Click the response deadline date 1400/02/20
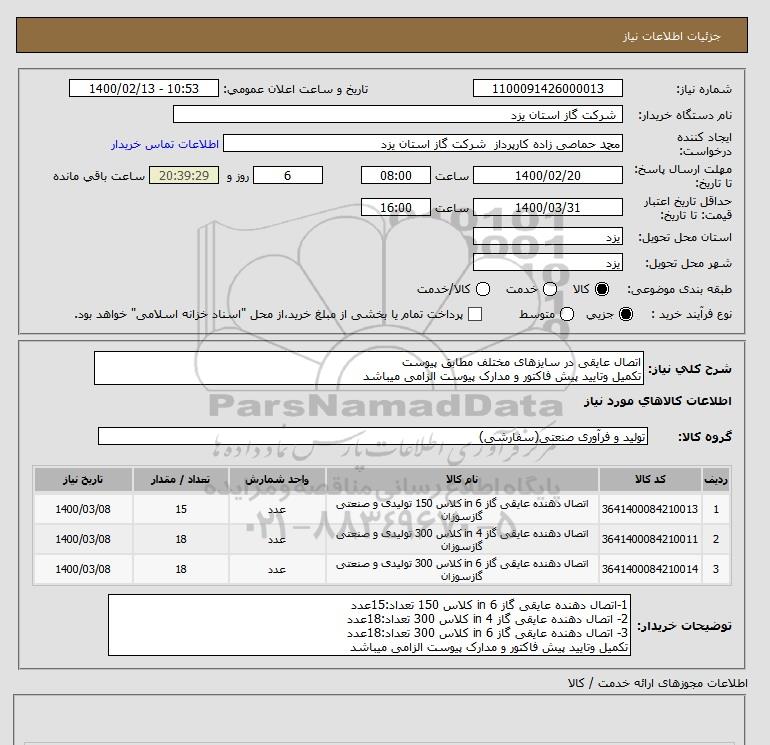This screenshot has height=745, width=770. tap(548, 175)
